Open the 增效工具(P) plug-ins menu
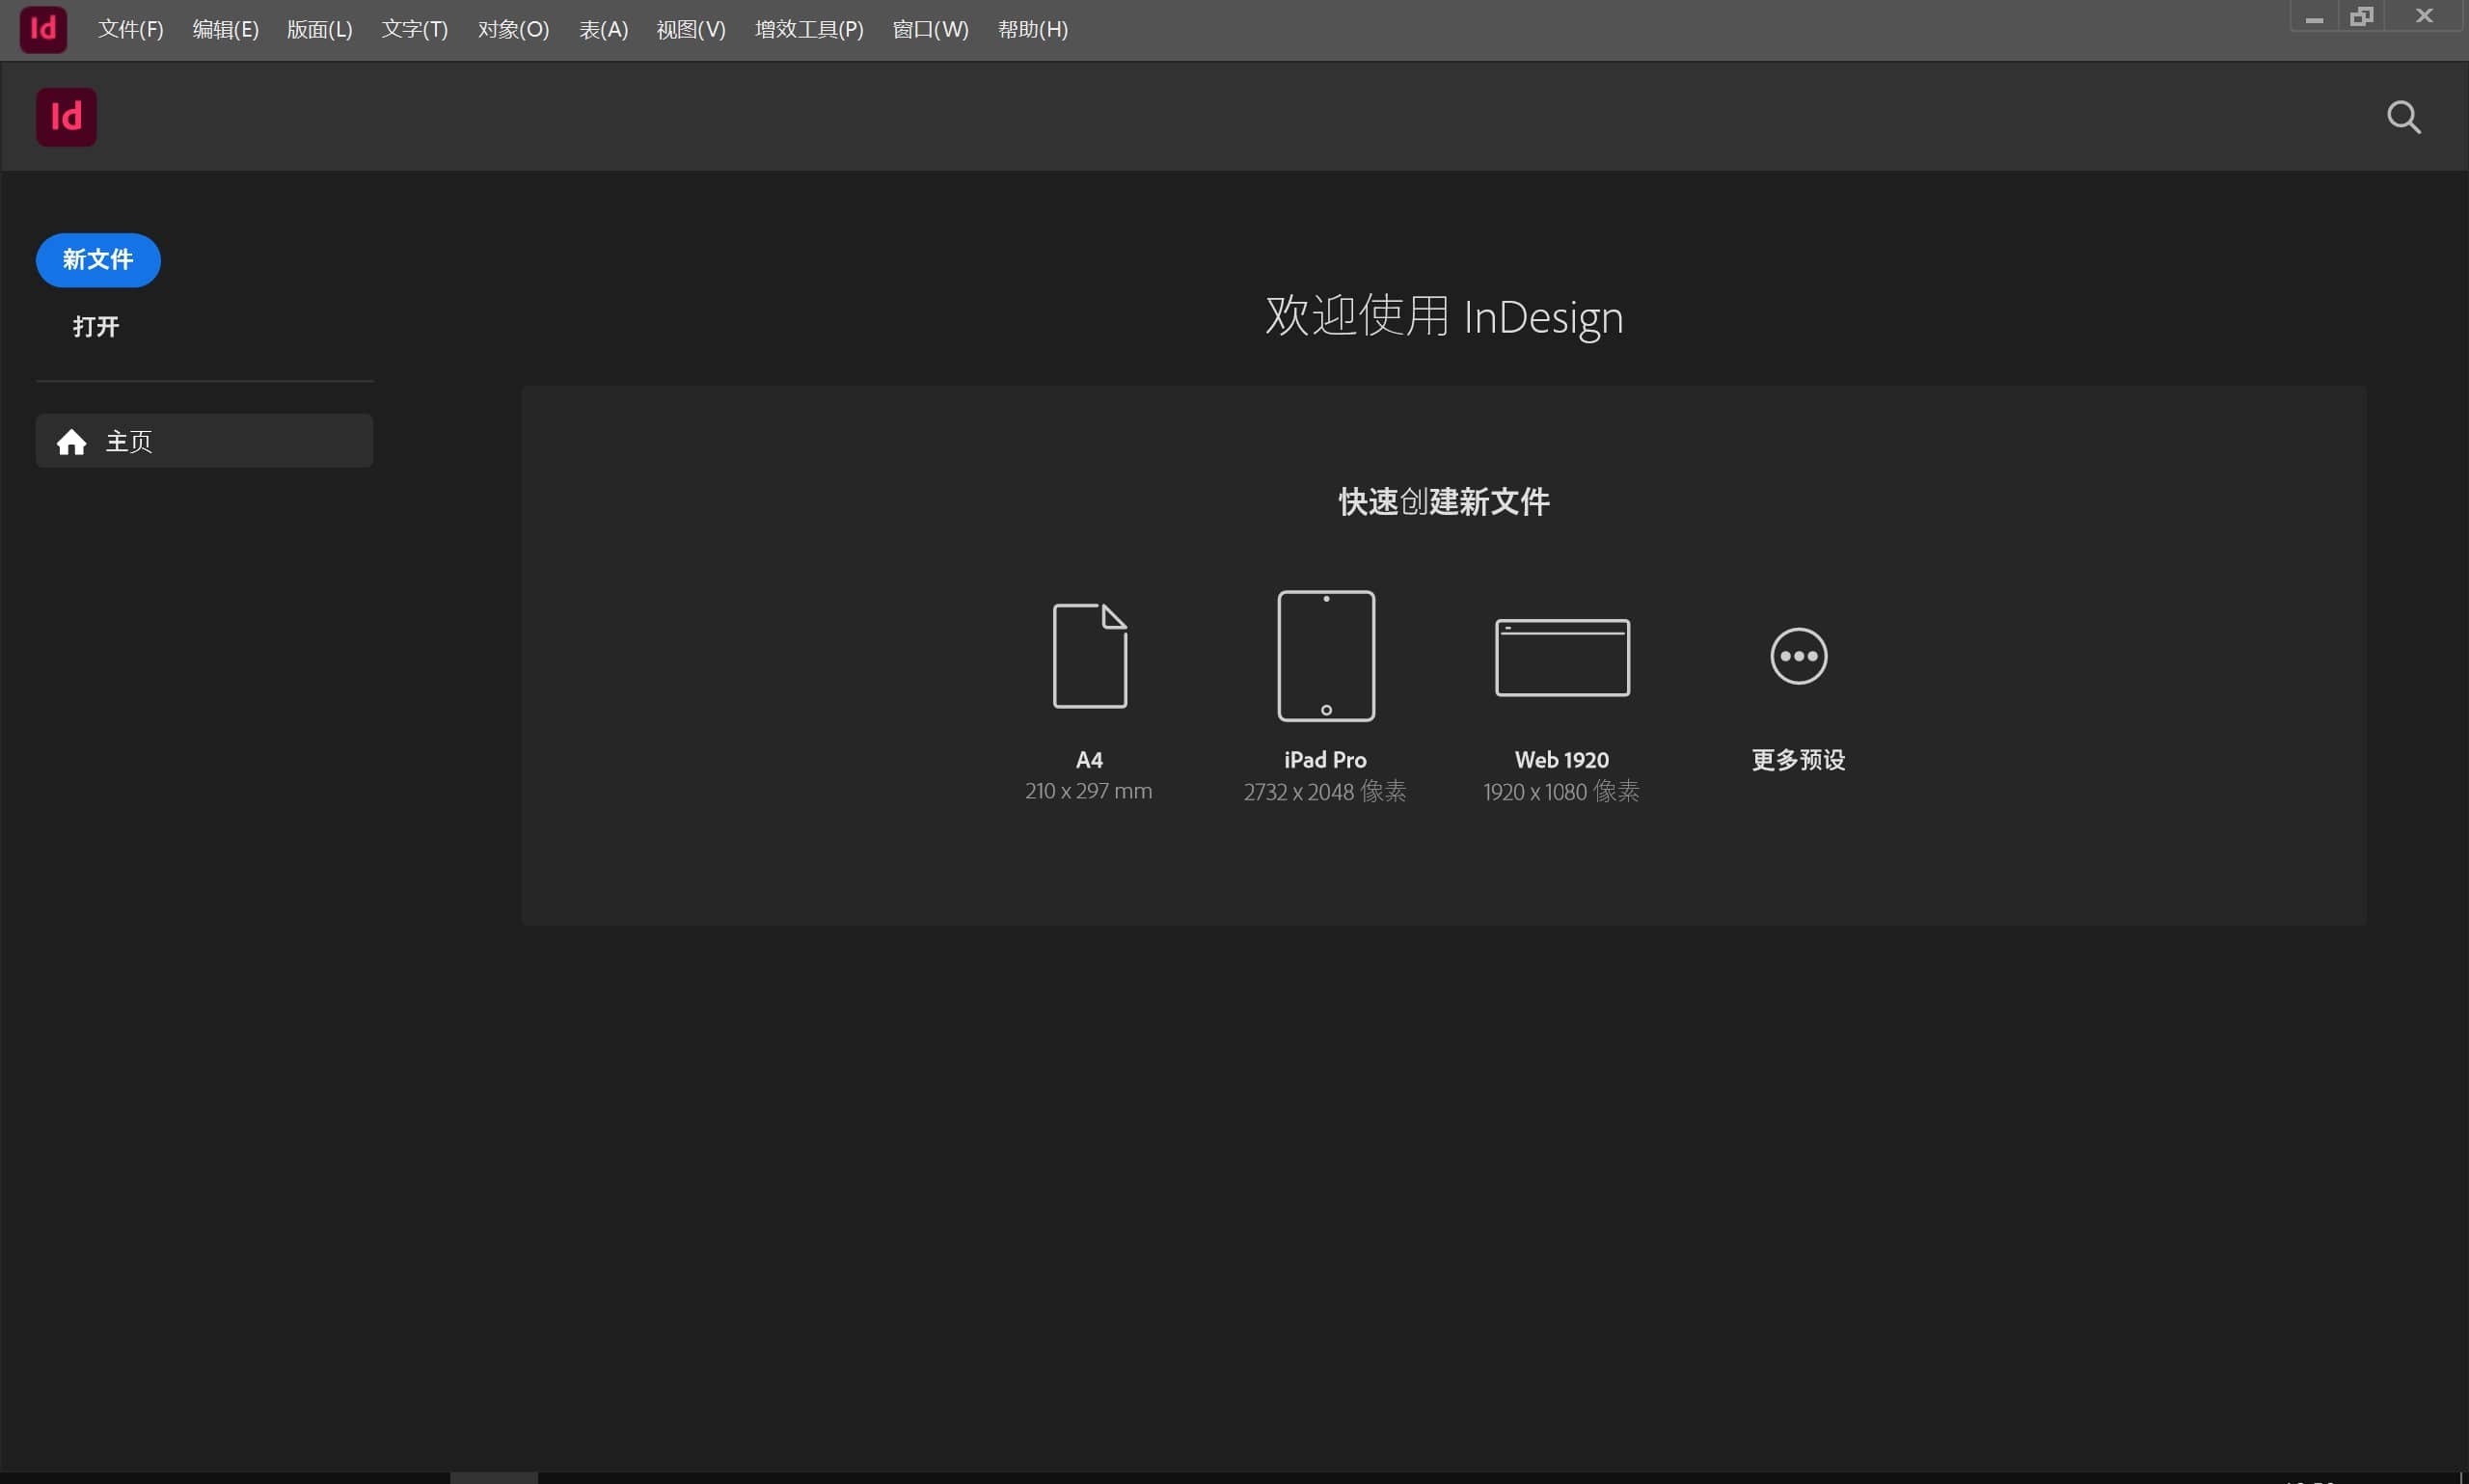This screenshot has height=1484, width=2469. [809, 29]
